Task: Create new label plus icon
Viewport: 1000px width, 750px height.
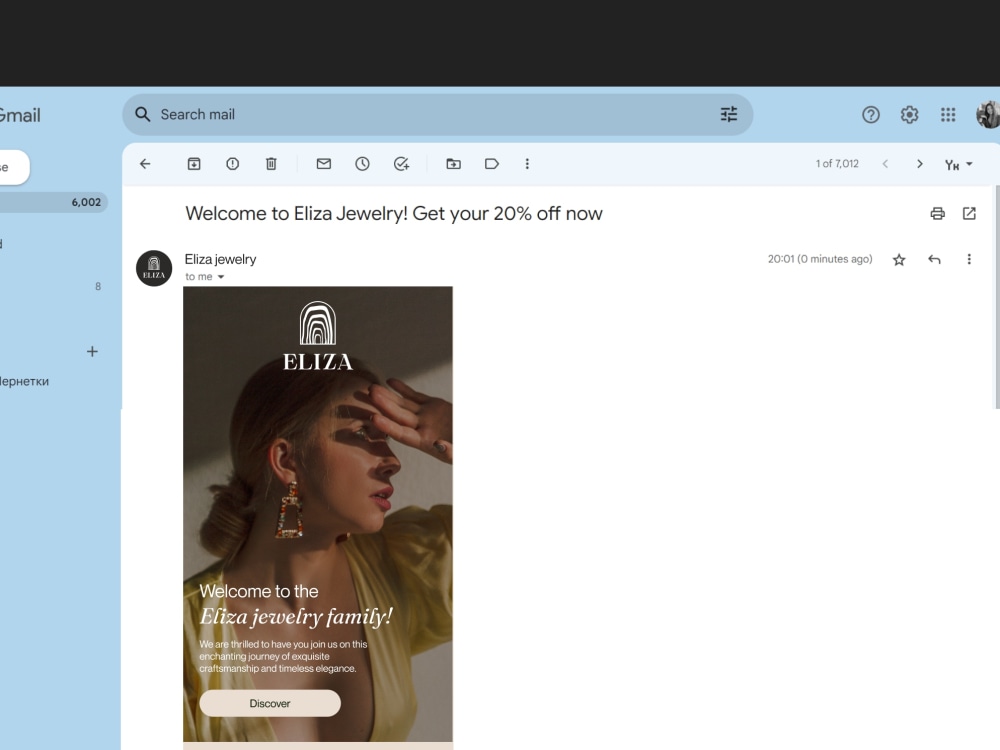Action: pos(92,351)
